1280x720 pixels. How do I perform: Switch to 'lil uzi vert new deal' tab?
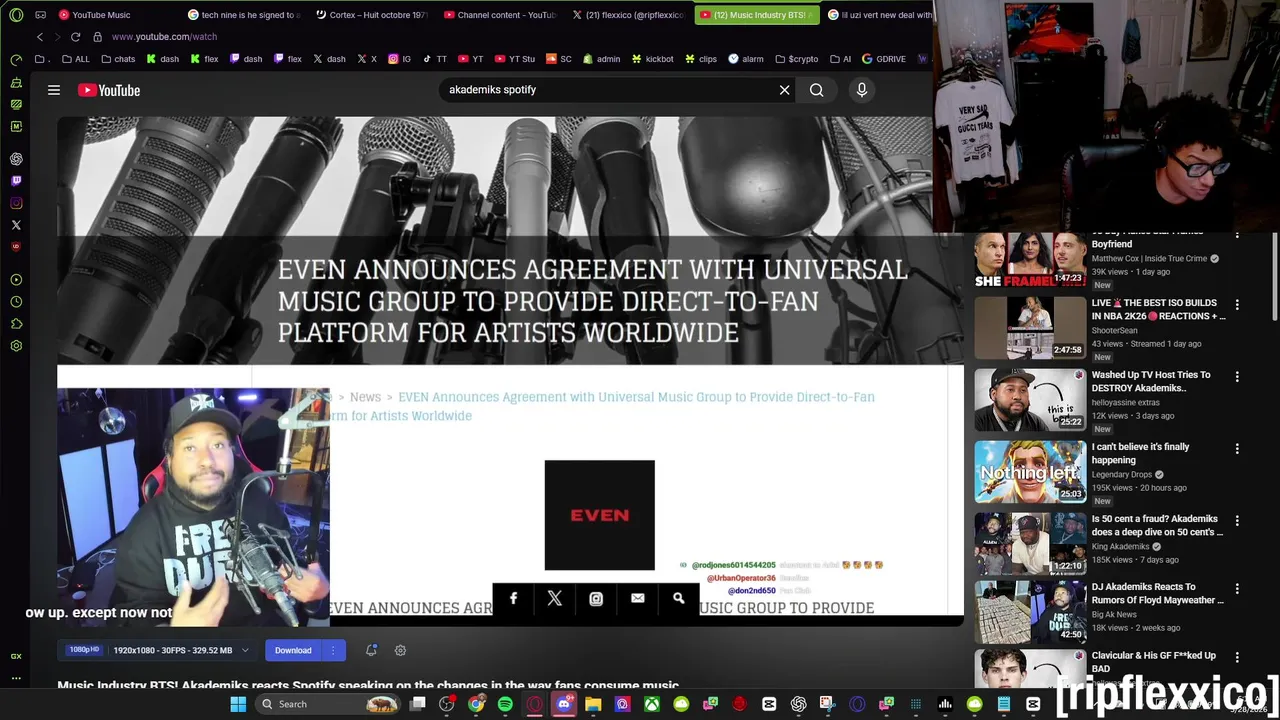point(880,15)
